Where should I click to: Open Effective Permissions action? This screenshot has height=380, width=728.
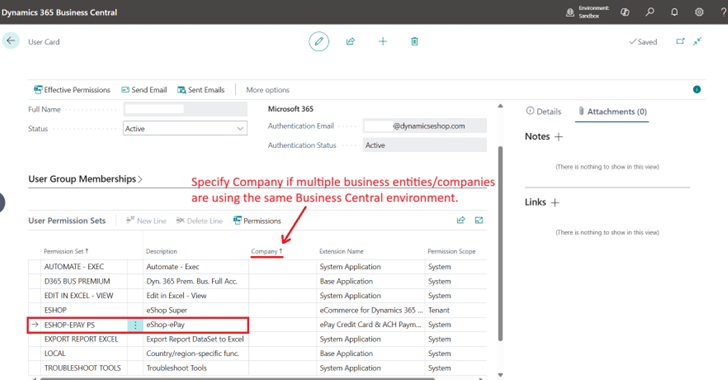click(72, 90)
